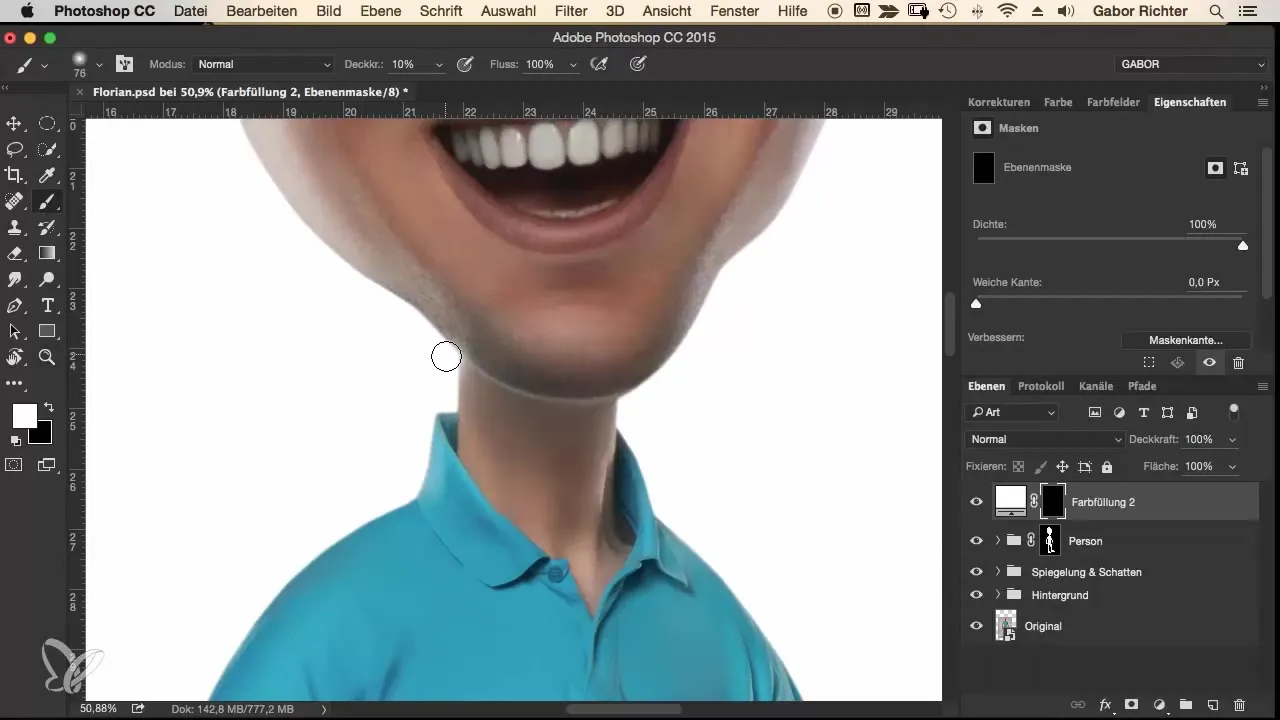Switch to the Korrekturen tab
Image resolution: width=1280 pixels, height=720 pixels.
(x=999, y=102)
